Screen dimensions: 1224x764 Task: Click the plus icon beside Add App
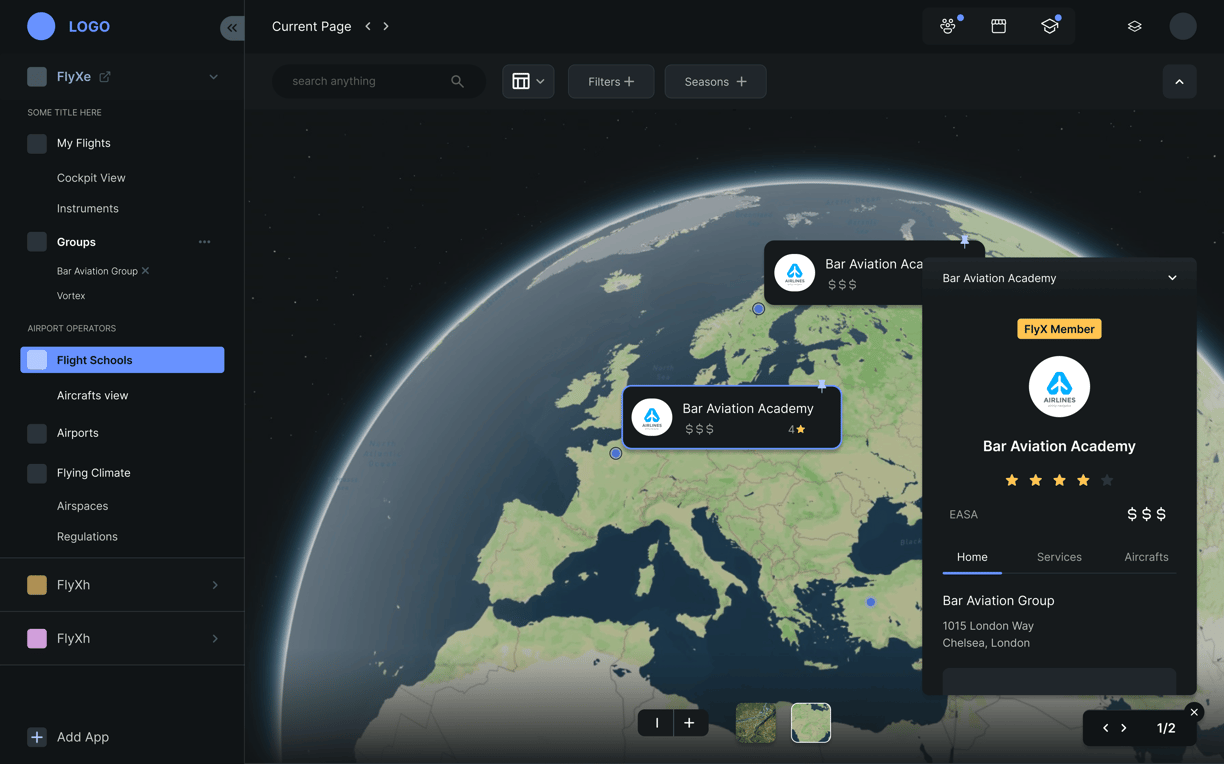(x=37, y=737)
